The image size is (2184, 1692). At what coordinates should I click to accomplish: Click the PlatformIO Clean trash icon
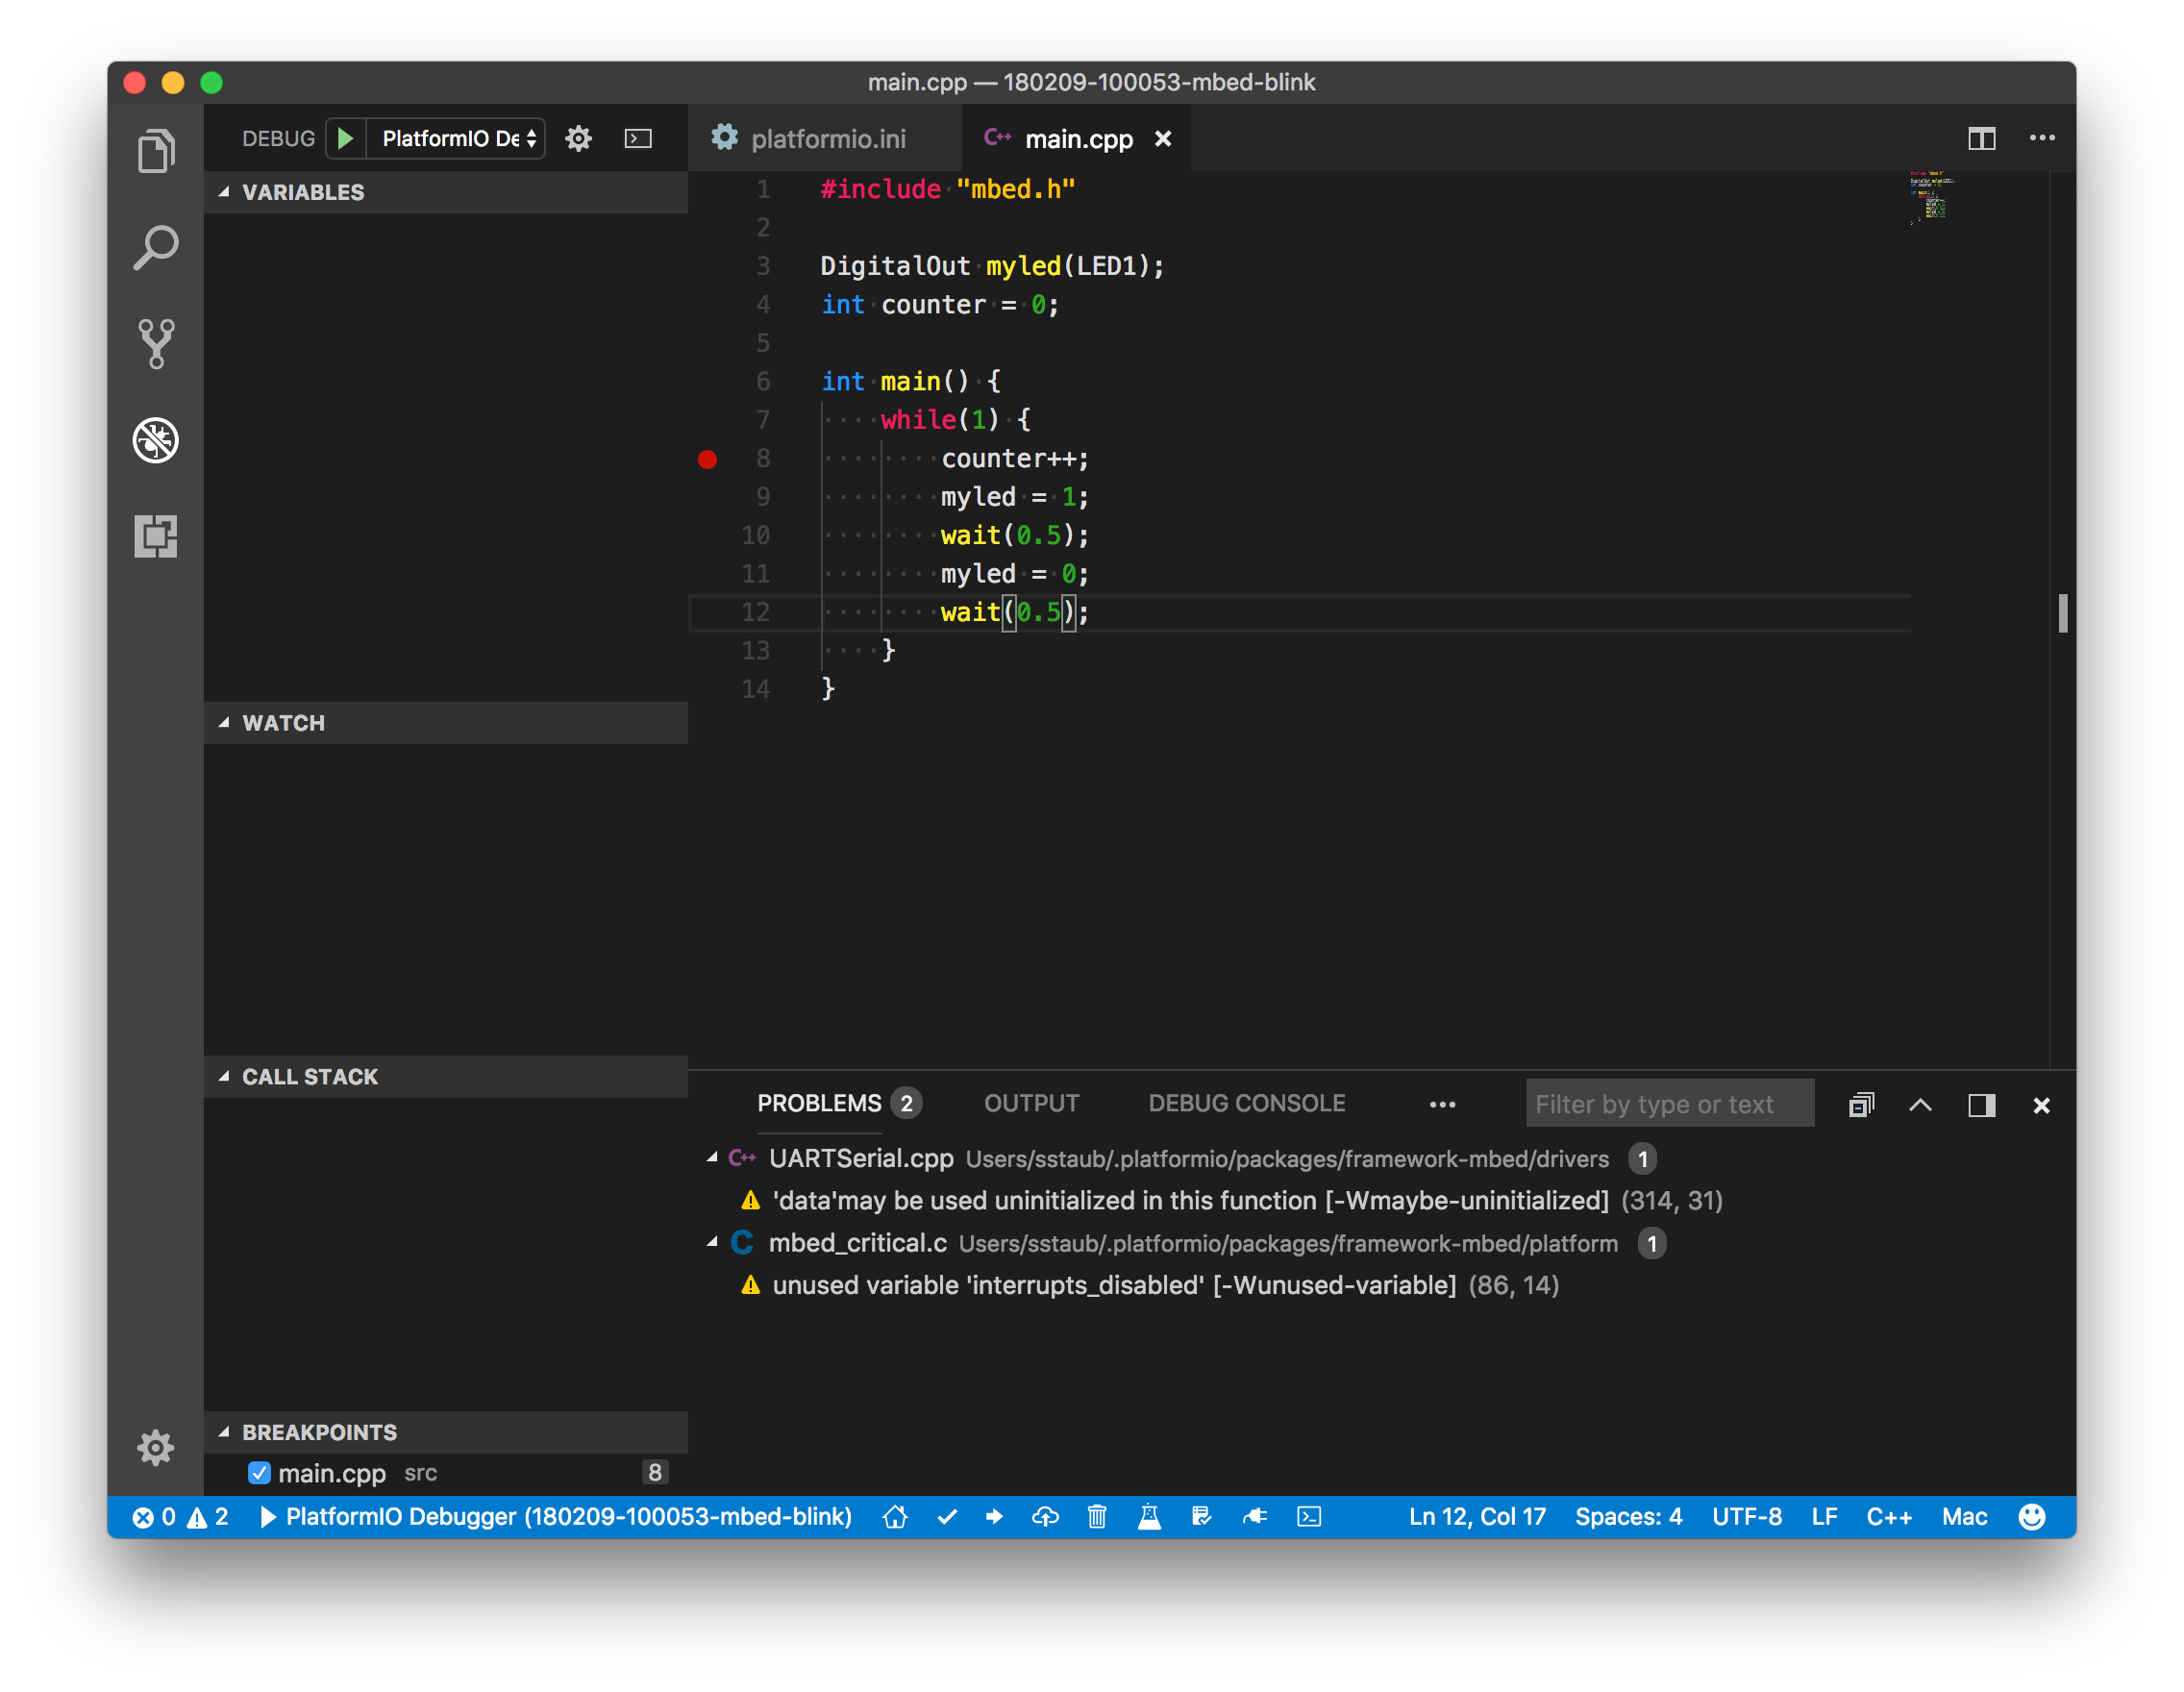[1097, 1517]
